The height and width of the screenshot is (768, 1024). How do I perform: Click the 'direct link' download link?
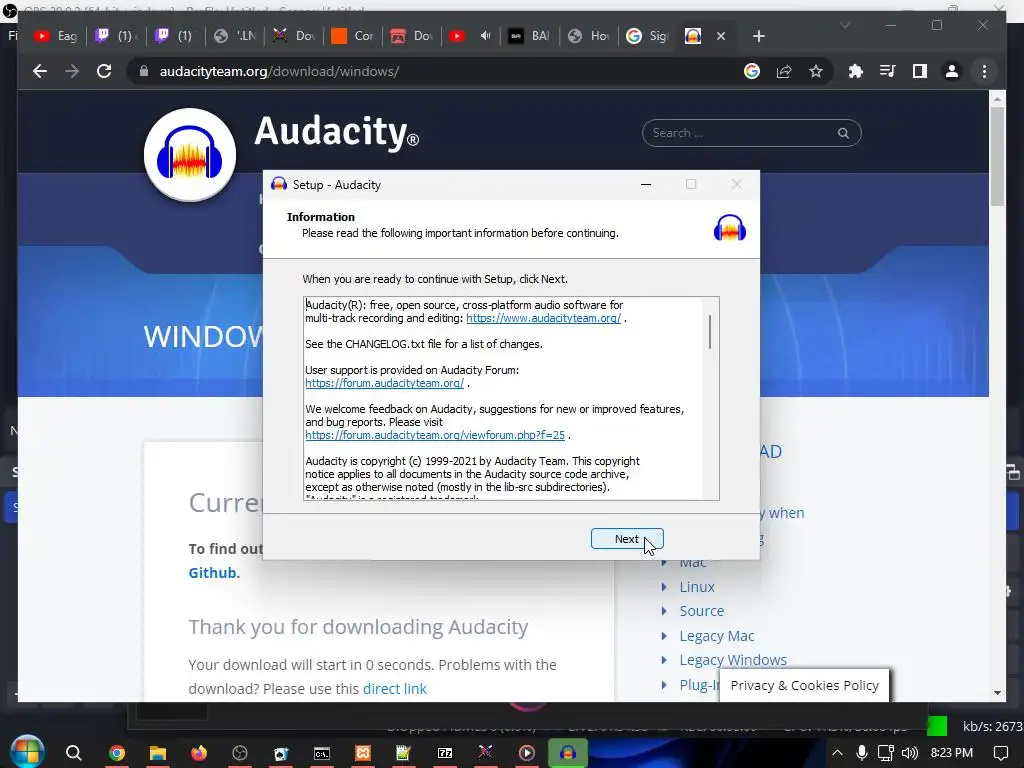[394, 688]
